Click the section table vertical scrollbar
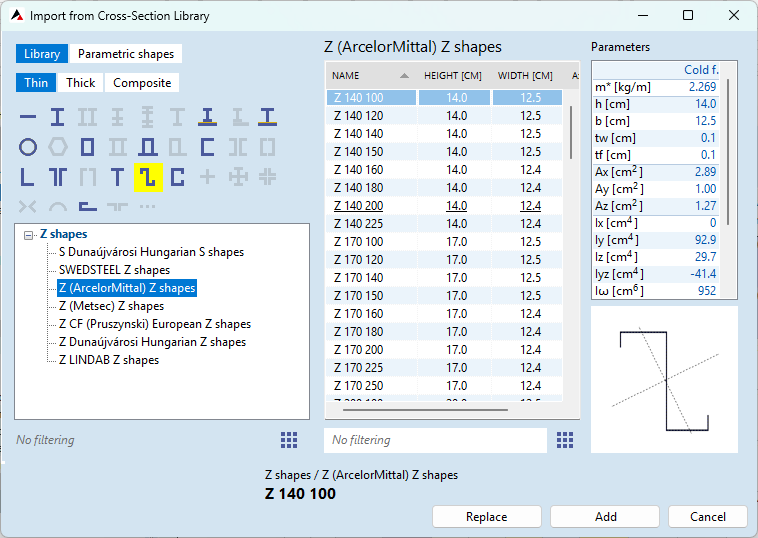The height and width of the screenshot is (538, 758). [571, 133]
